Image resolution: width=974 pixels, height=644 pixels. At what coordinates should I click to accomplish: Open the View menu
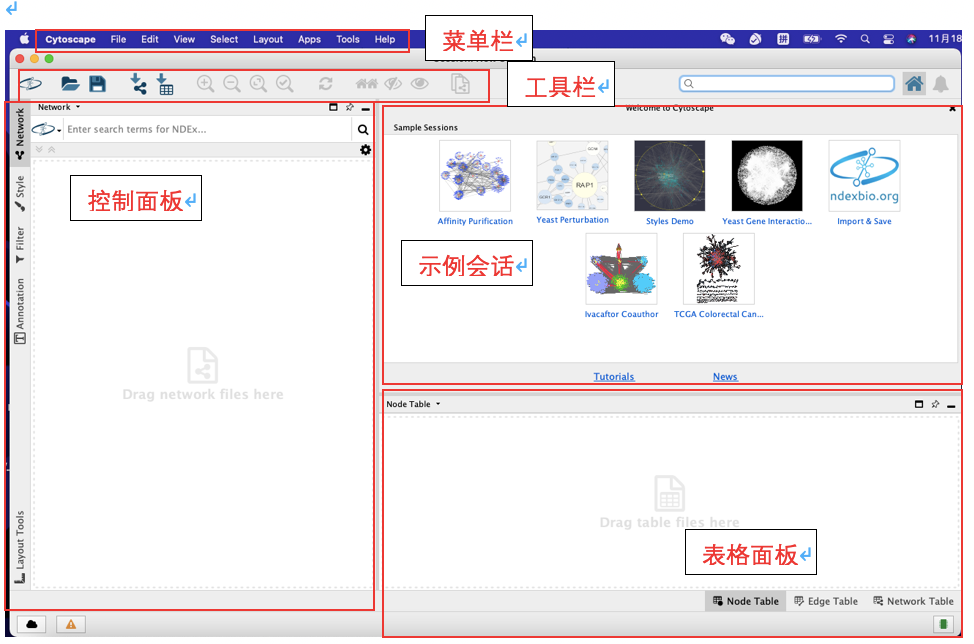(184, 39)
